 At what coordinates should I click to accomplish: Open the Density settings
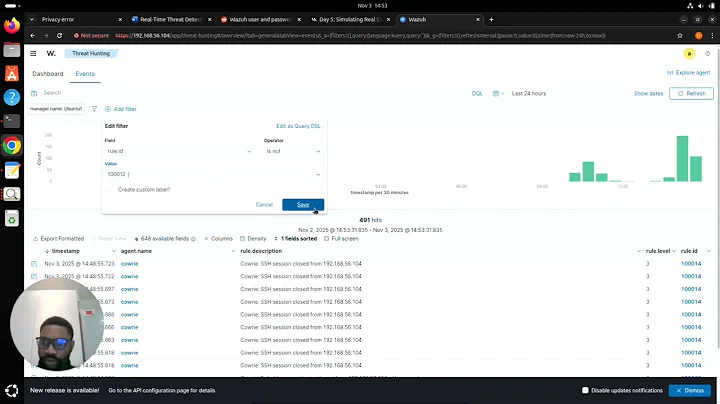point(253,239)
